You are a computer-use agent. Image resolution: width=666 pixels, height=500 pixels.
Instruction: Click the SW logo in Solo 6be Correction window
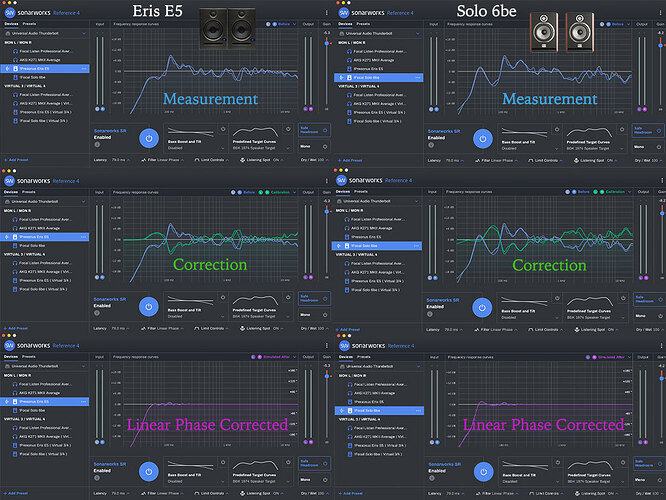click(341, 181)
